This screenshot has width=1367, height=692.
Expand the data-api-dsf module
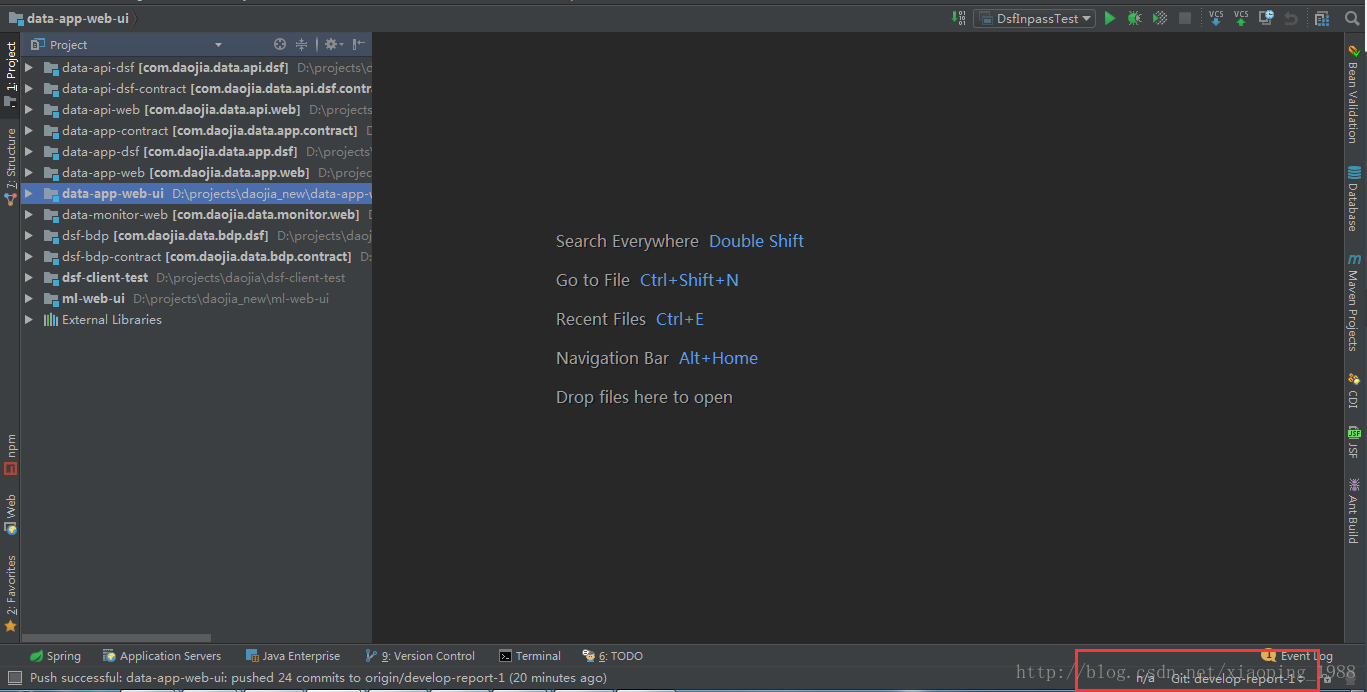29,68
